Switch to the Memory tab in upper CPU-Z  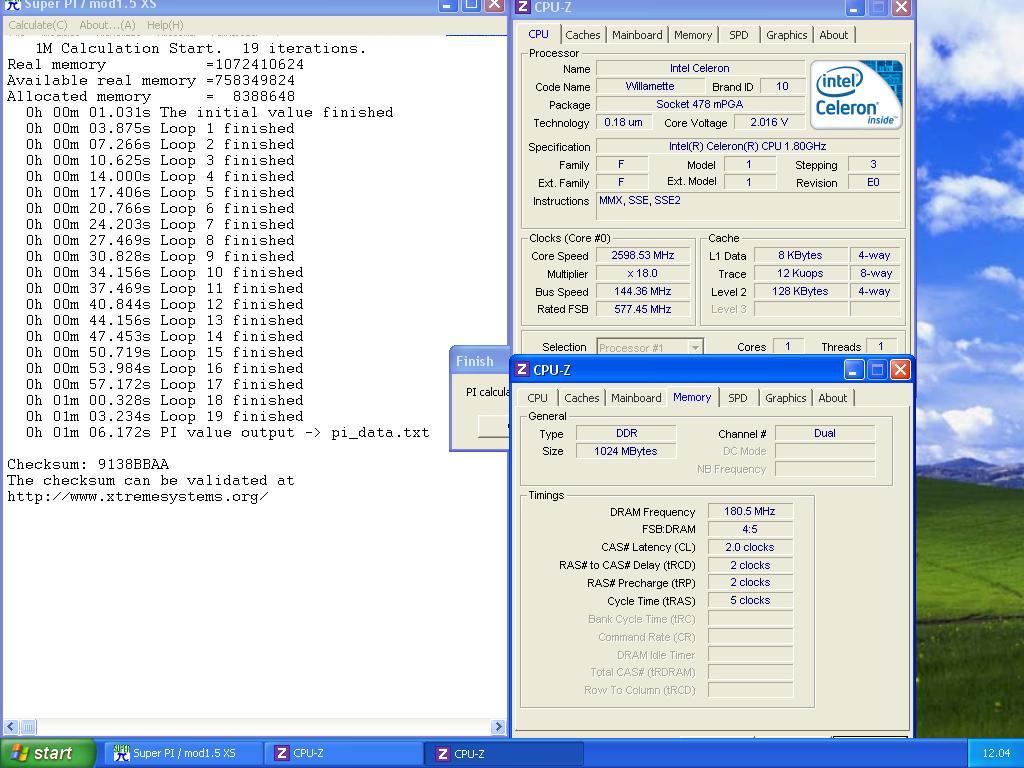click(x=693, y=35)
